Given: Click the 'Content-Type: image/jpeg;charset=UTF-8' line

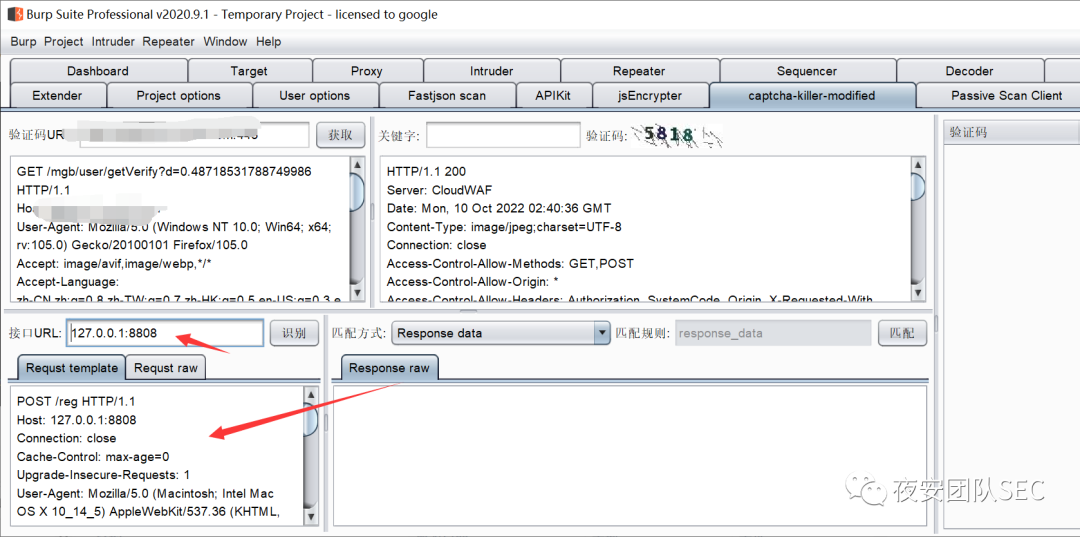Looking at the screenshot, I should coord(504,227).
